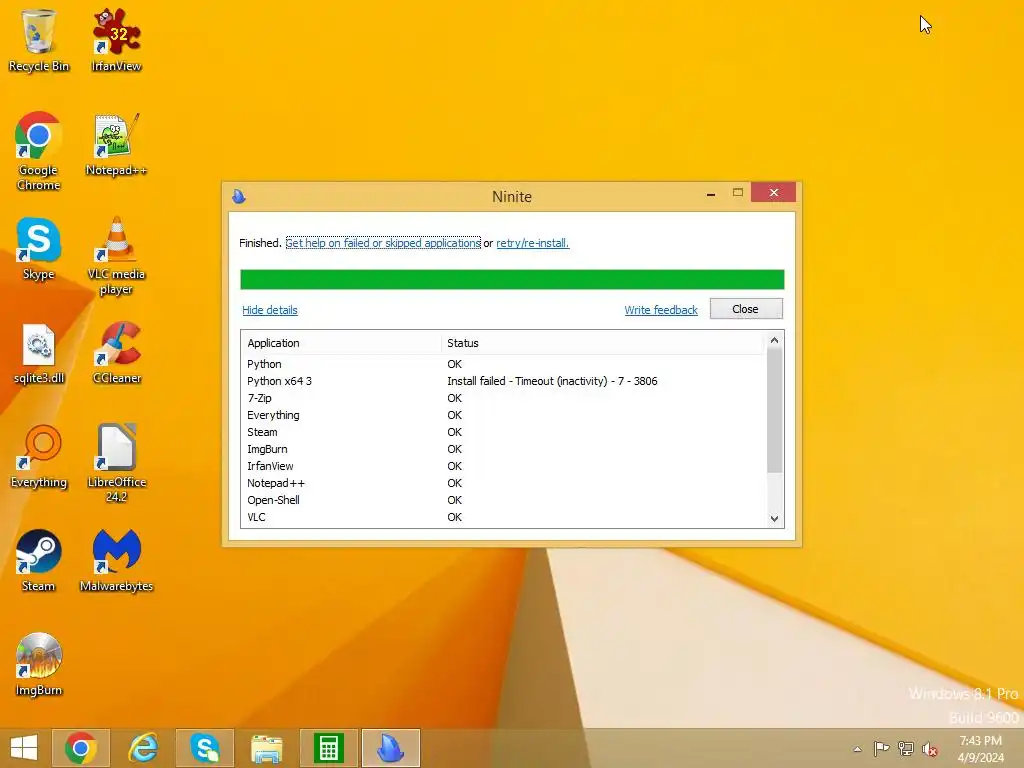Click the Install failed - Timeout status text
This screenshot has width=1024, height=768.
point(552,381)
